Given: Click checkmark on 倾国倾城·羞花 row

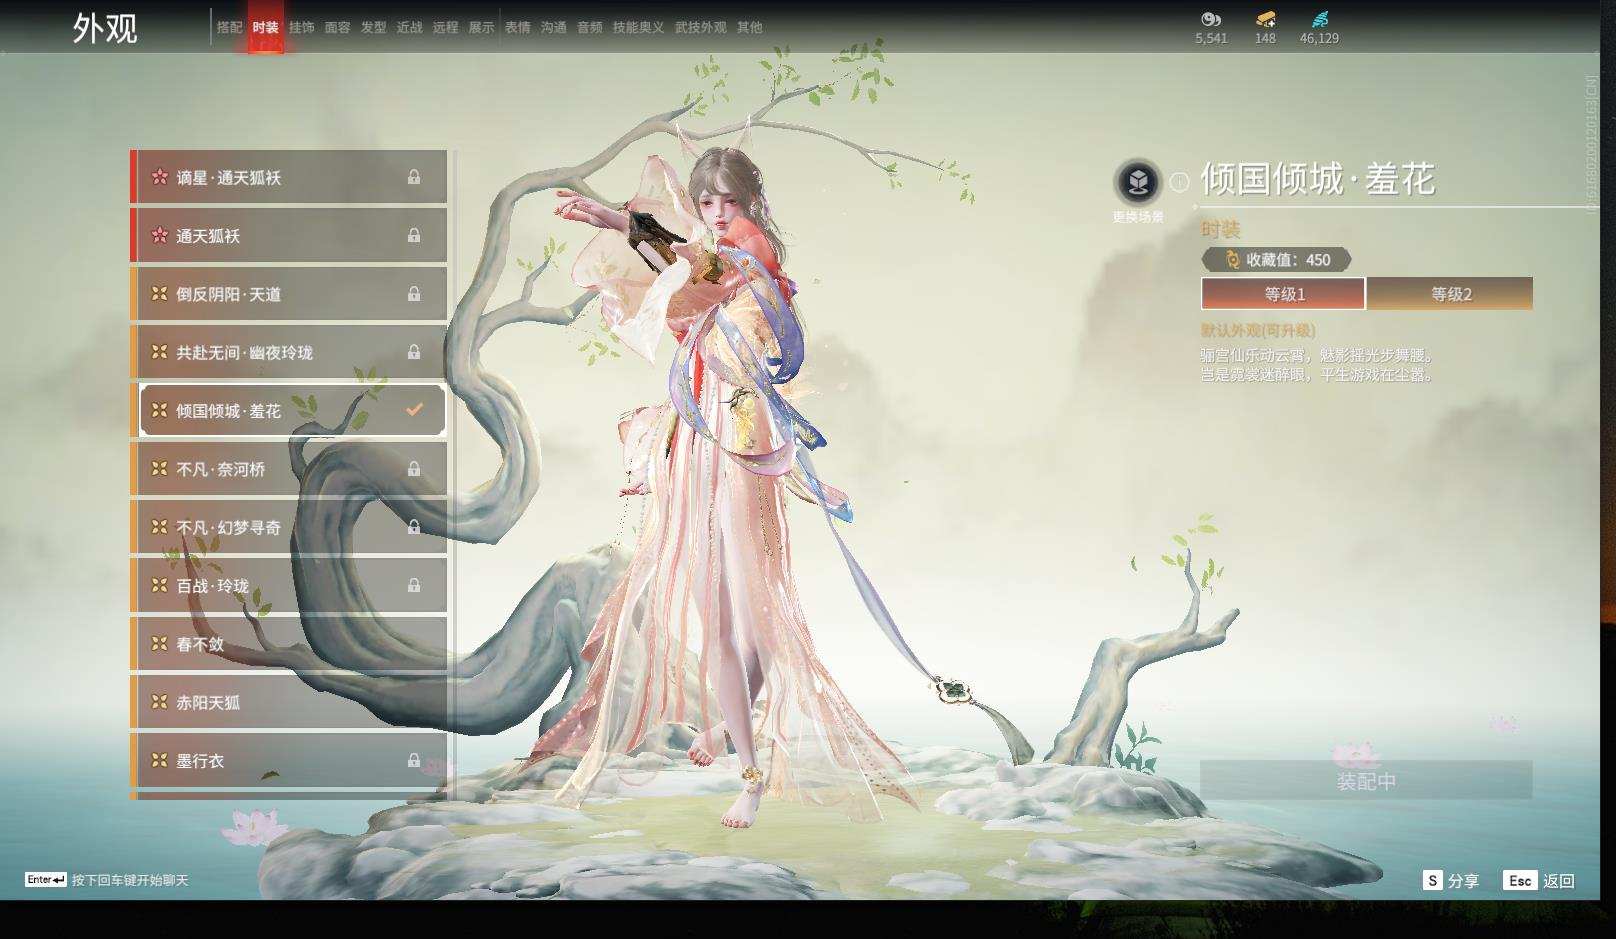Looking at the screenshot, I should (414, 409).
